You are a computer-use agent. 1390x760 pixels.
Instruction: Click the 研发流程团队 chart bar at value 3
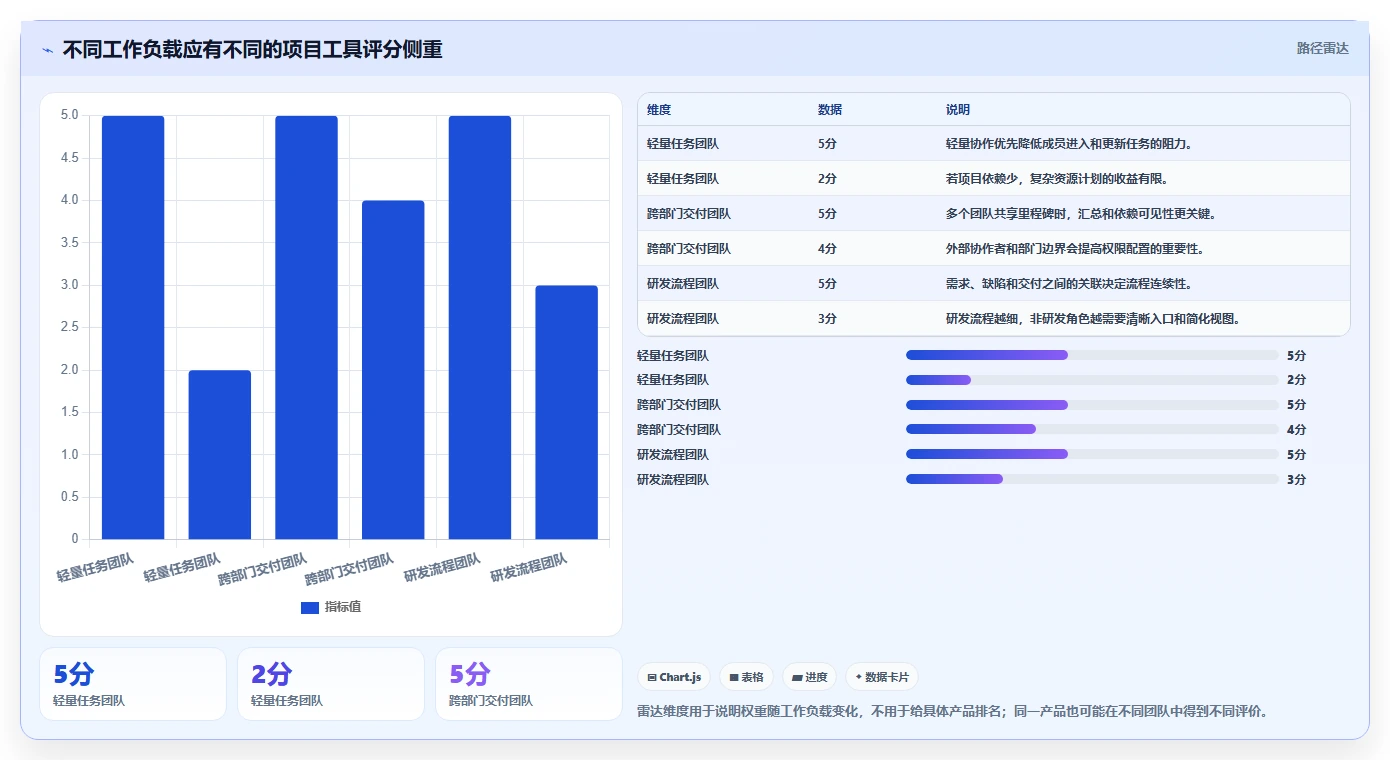point(567,413)
